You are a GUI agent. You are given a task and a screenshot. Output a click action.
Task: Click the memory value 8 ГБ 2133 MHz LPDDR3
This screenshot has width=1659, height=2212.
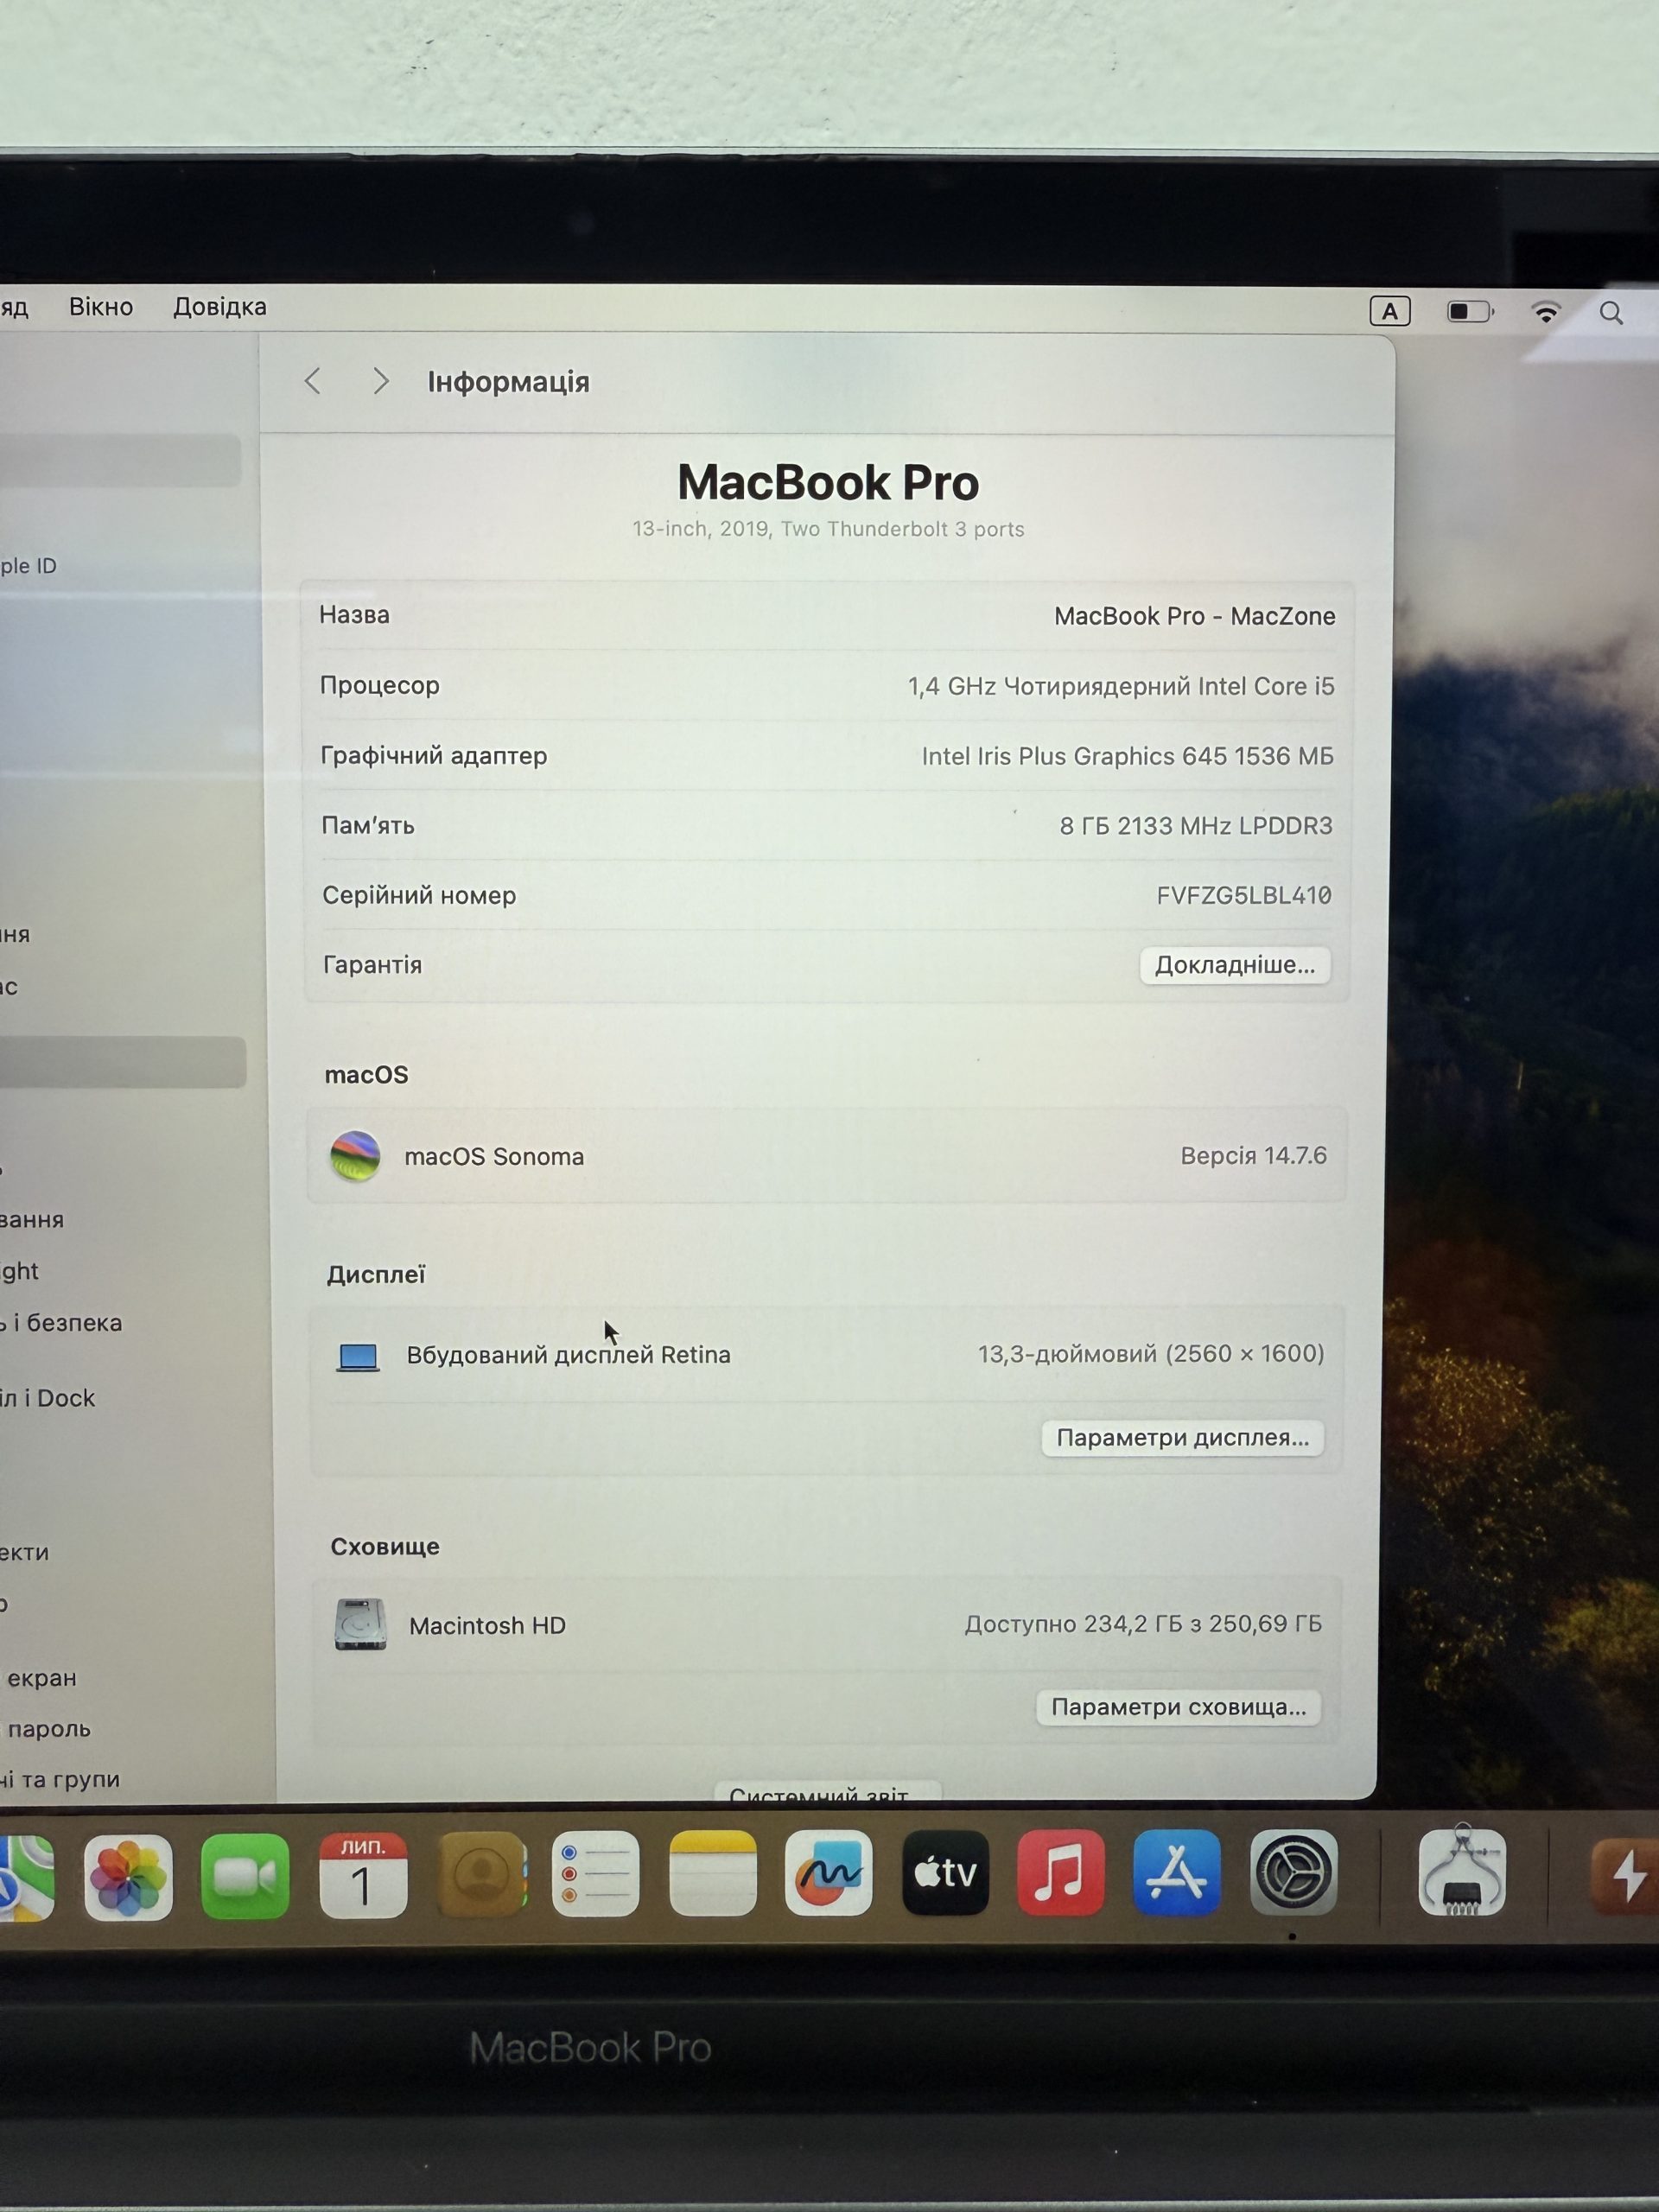tap(1196, 826)
